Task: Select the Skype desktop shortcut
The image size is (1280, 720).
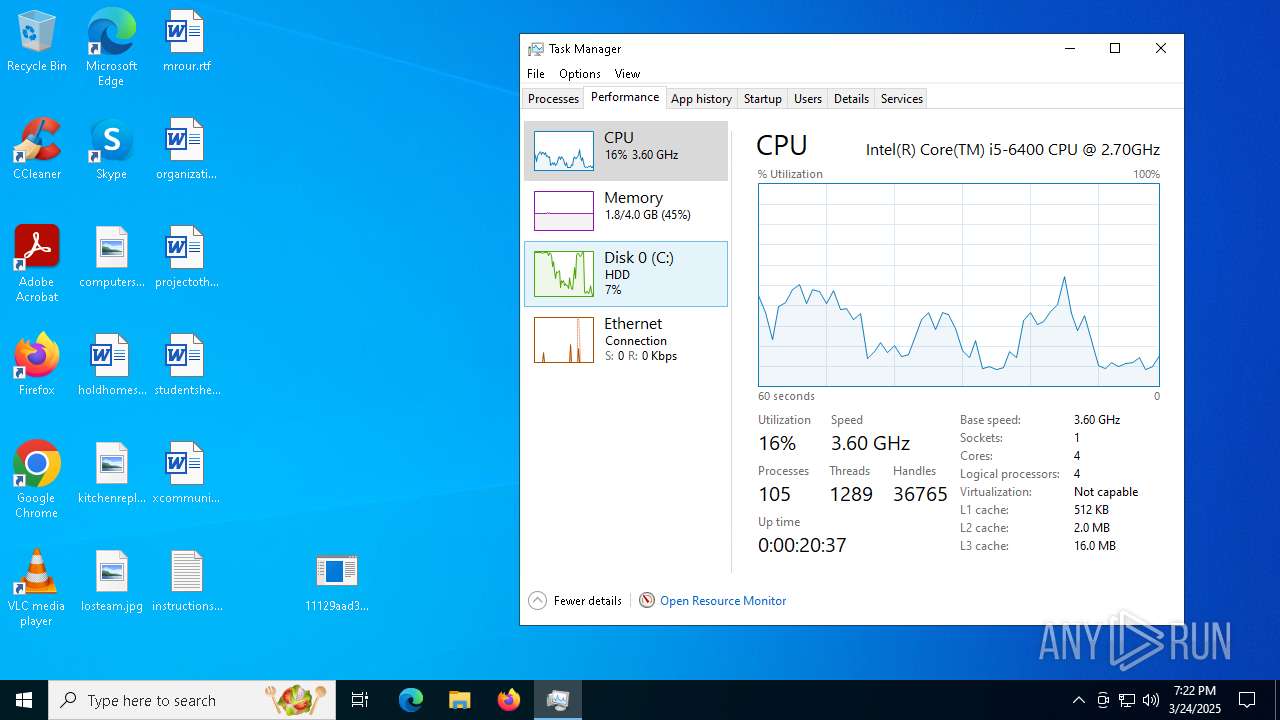Action: (x=111, y=150)
